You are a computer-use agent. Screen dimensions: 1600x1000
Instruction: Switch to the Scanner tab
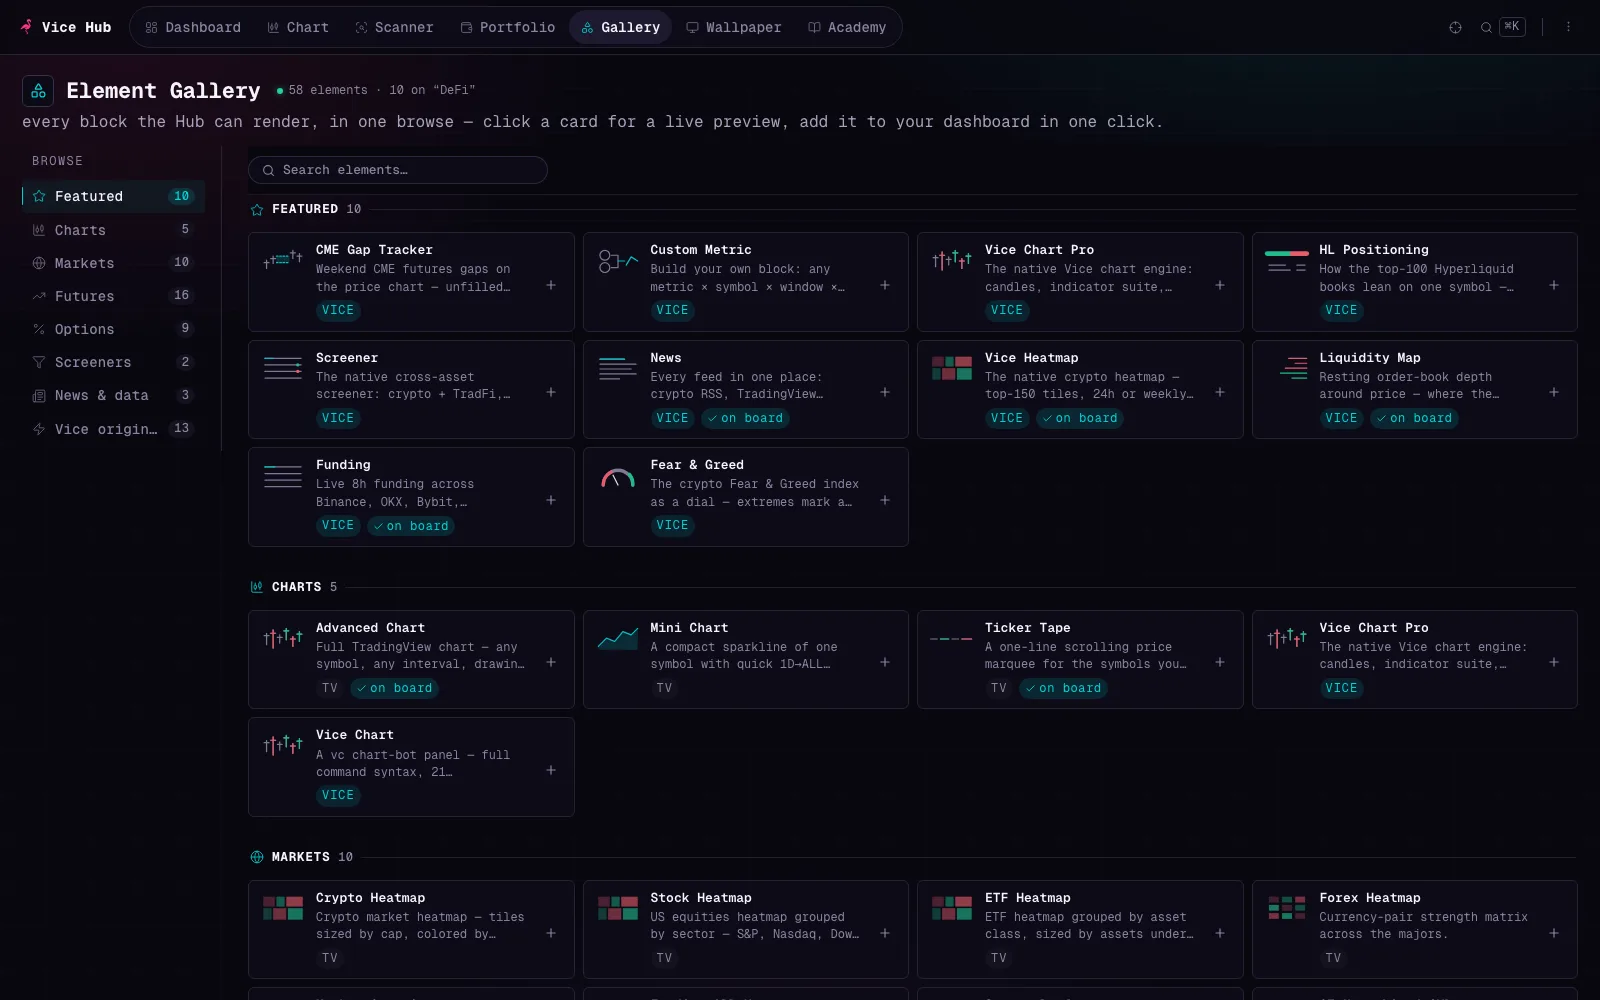[394, 27]
